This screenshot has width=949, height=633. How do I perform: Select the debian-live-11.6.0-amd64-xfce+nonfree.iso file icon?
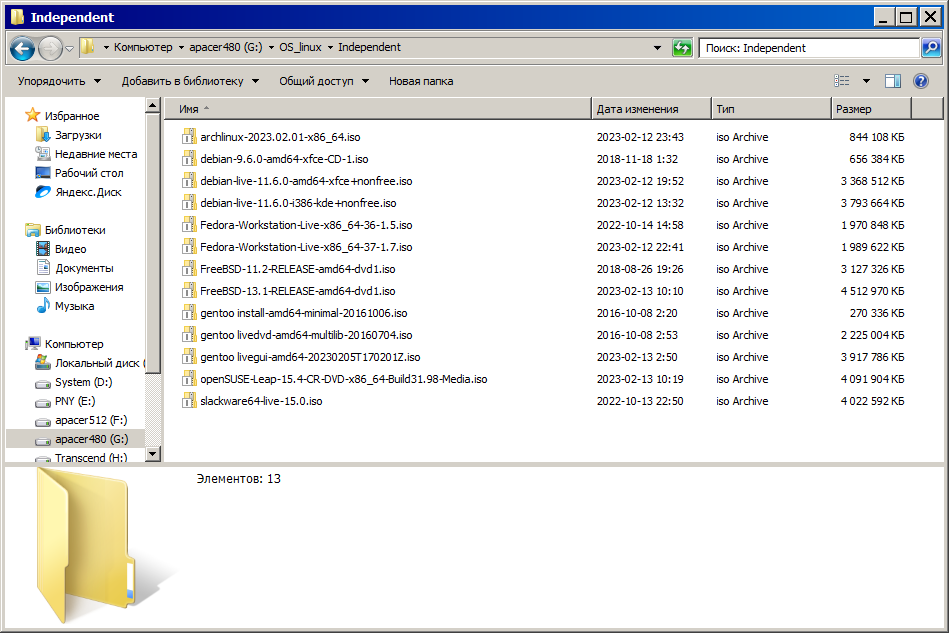189,181
